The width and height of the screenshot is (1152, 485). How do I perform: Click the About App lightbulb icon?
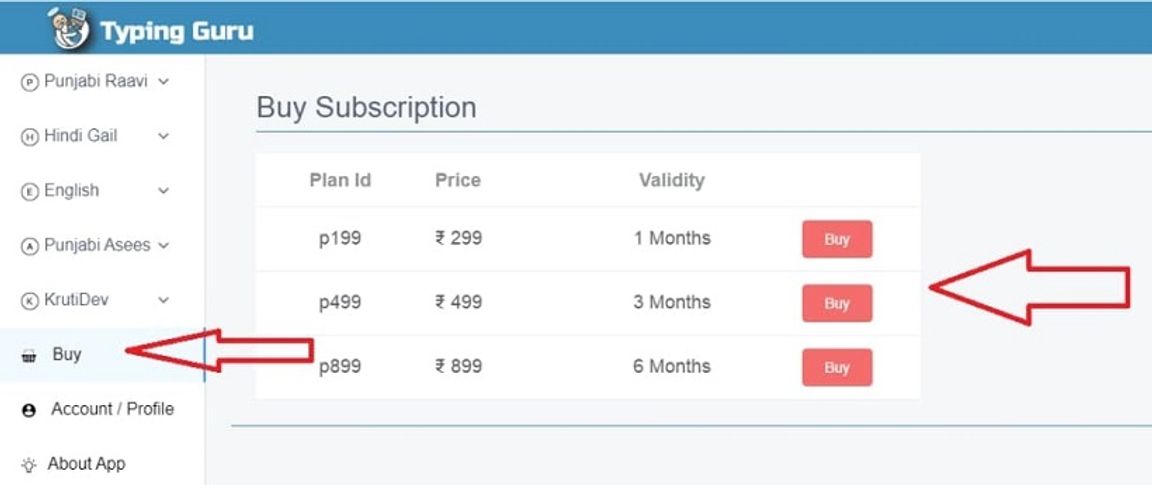coord(29,465)
